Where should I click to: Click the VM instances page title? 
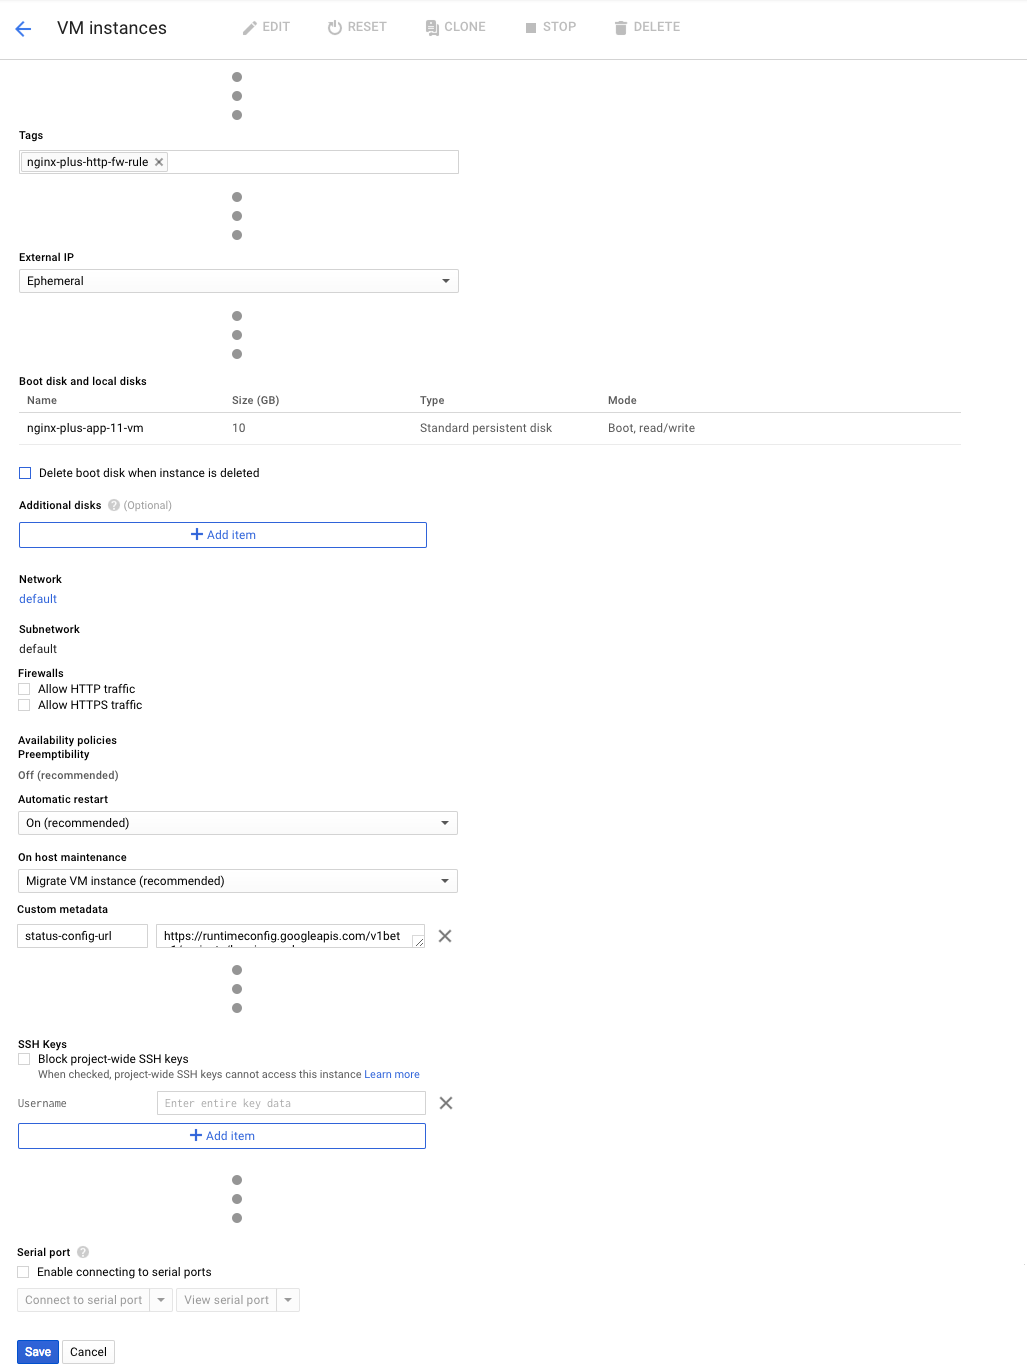click(x=112, y=28)
